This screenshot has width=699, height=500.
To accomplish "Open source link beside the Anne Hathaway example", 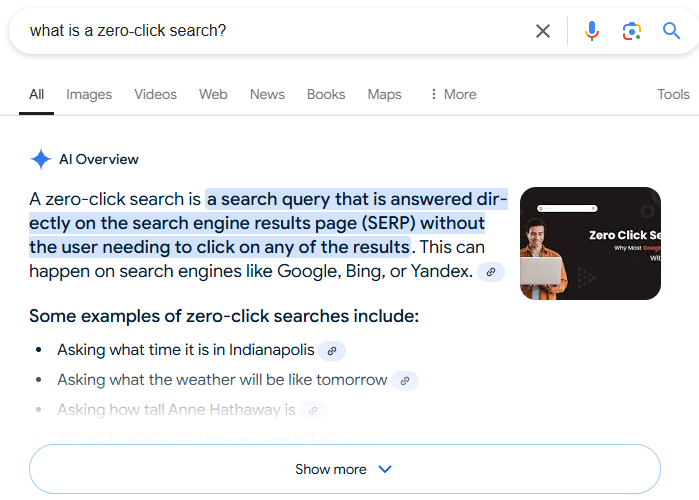I will [313, 410].
